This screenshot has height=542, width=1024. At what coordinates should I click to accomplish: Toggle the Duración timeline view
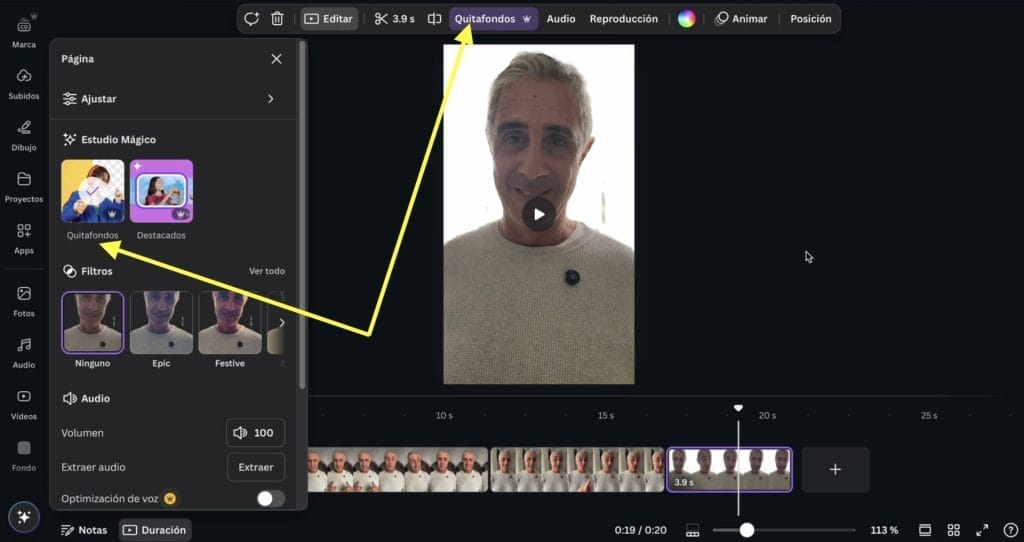(x=155, y=530)
